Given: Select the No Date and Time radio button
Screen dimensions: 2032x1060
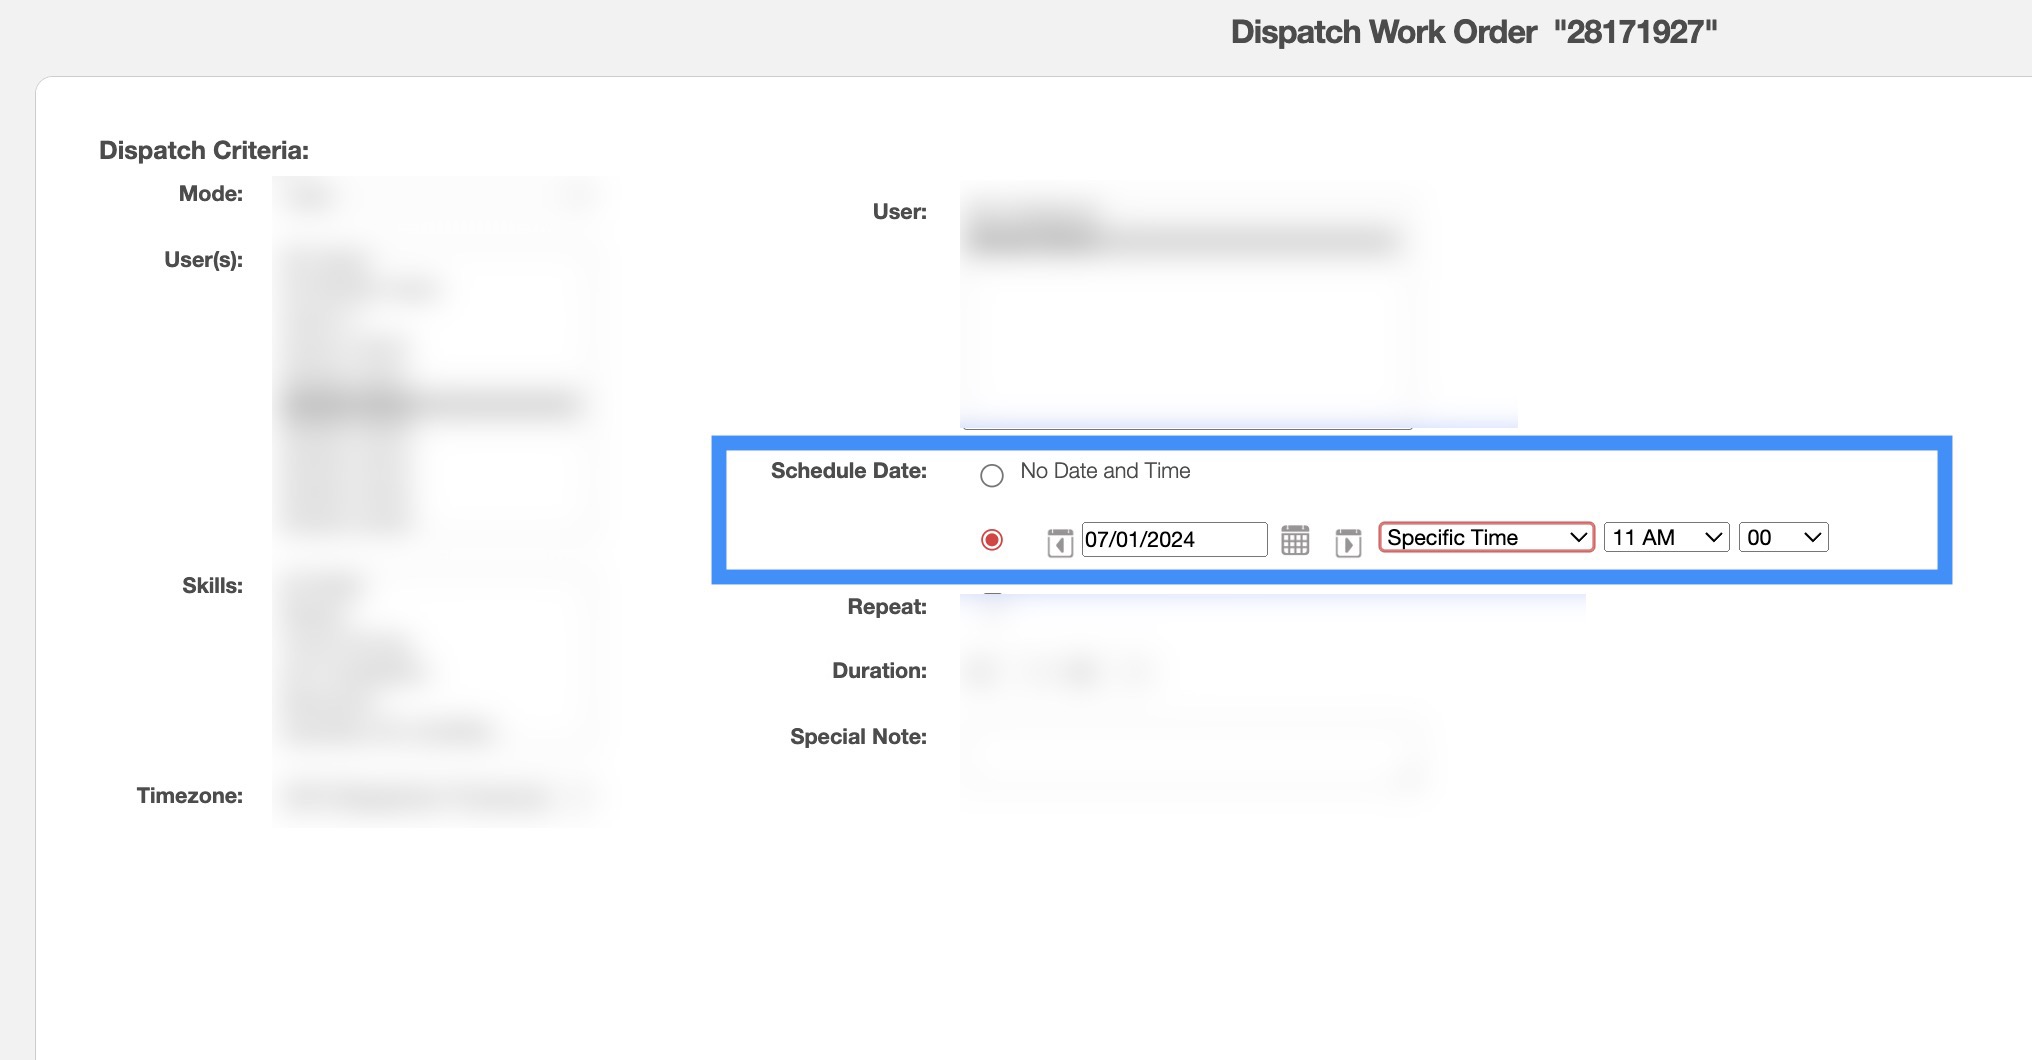Looking at the screenshot, I should pyautogui.click(x=992, y=476).
